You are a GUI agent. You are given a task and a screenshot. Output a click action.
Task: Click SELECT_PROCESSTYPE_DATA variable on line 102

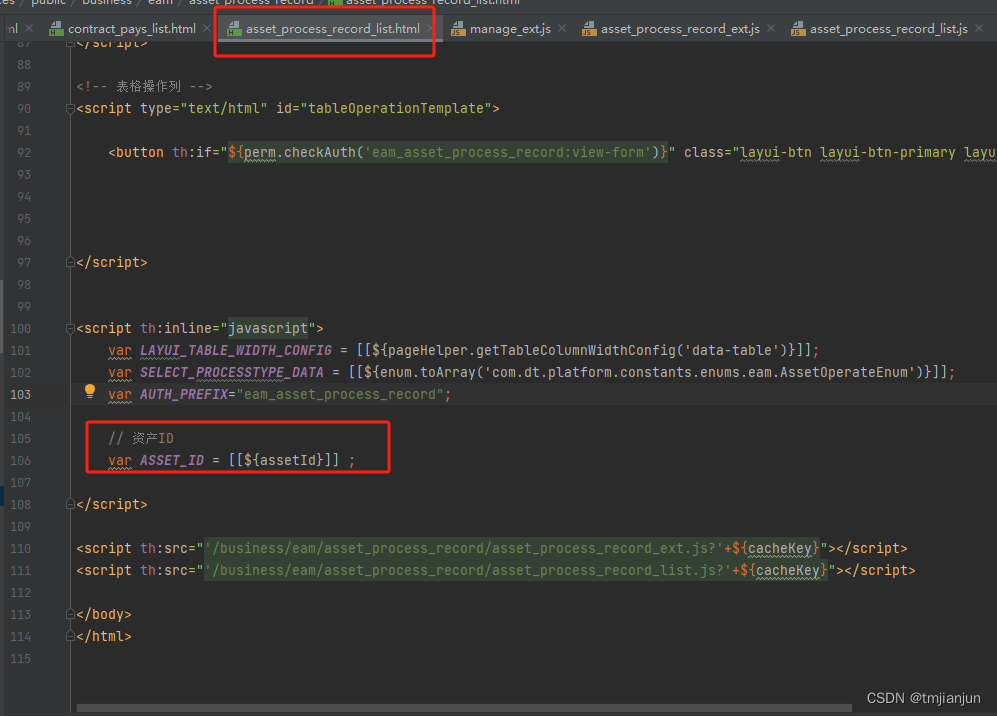(x=231, y=372)
